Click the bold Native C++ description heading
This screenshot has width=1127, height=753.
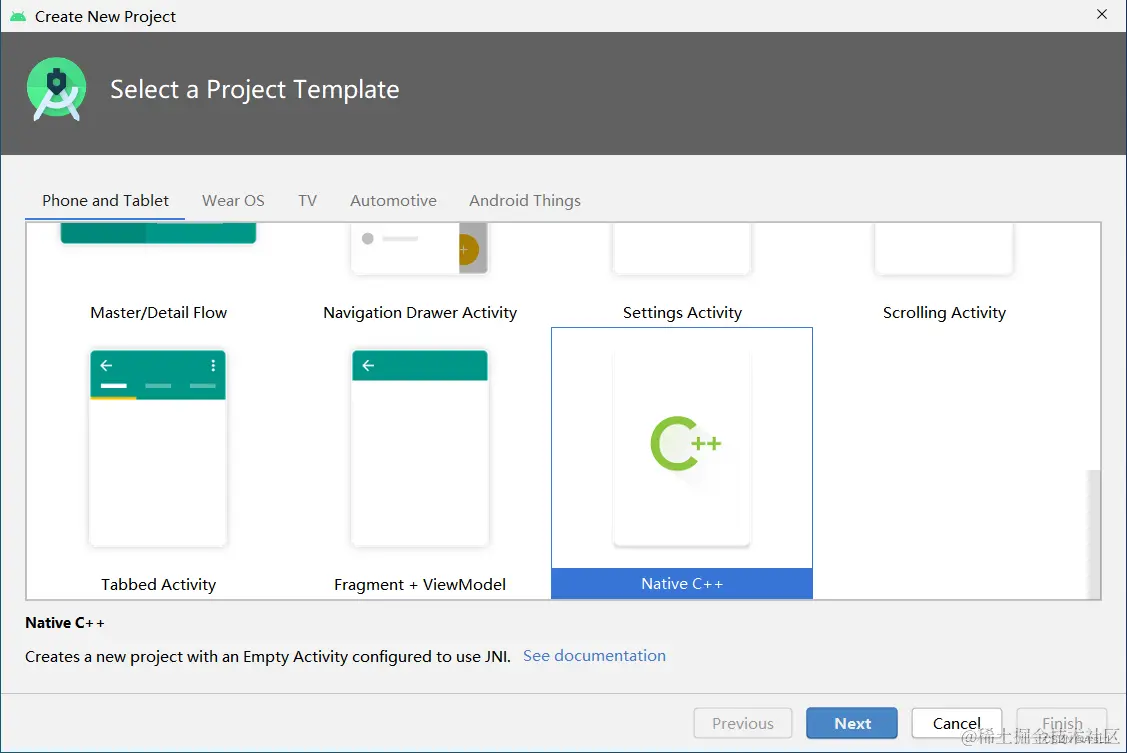pyautogui.click(x=65, y=623)
